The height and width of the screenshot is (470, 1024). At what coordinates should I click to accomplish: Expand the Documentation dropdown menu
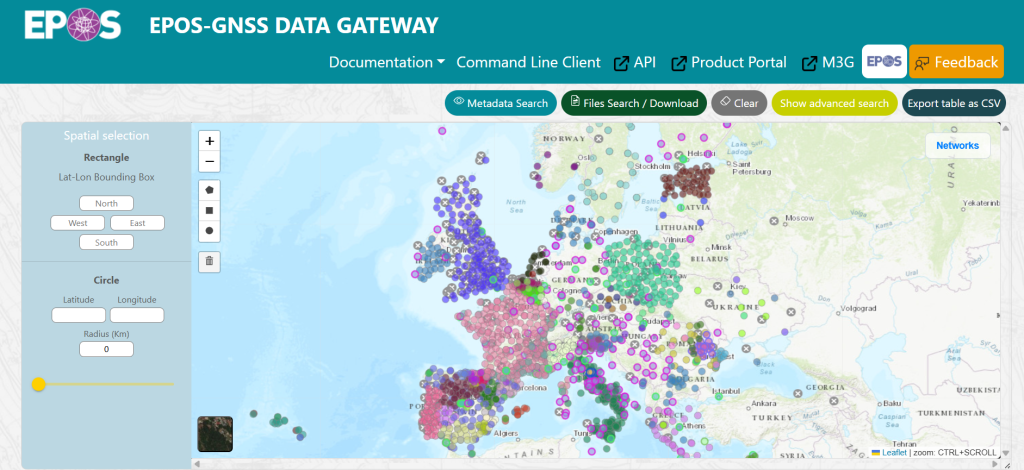(387, 62)
